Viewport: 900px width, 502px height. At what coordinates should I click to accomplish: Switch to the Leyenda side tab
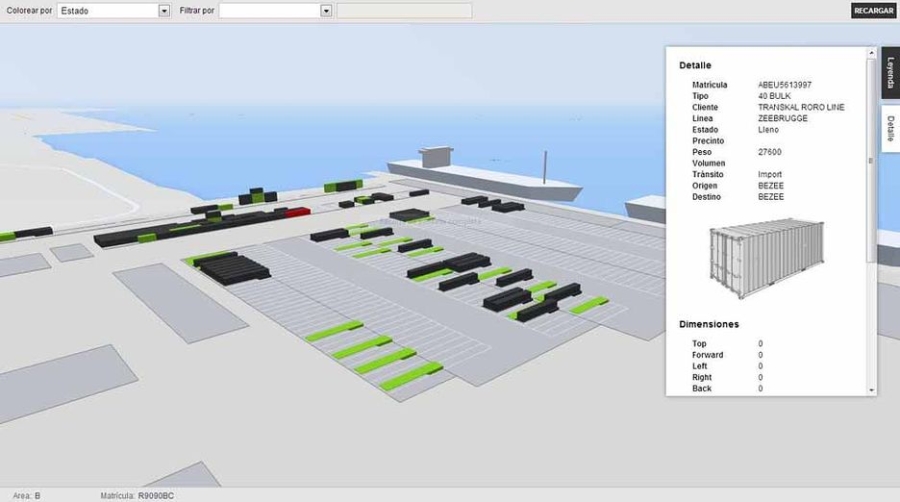(x=890, y=71)
